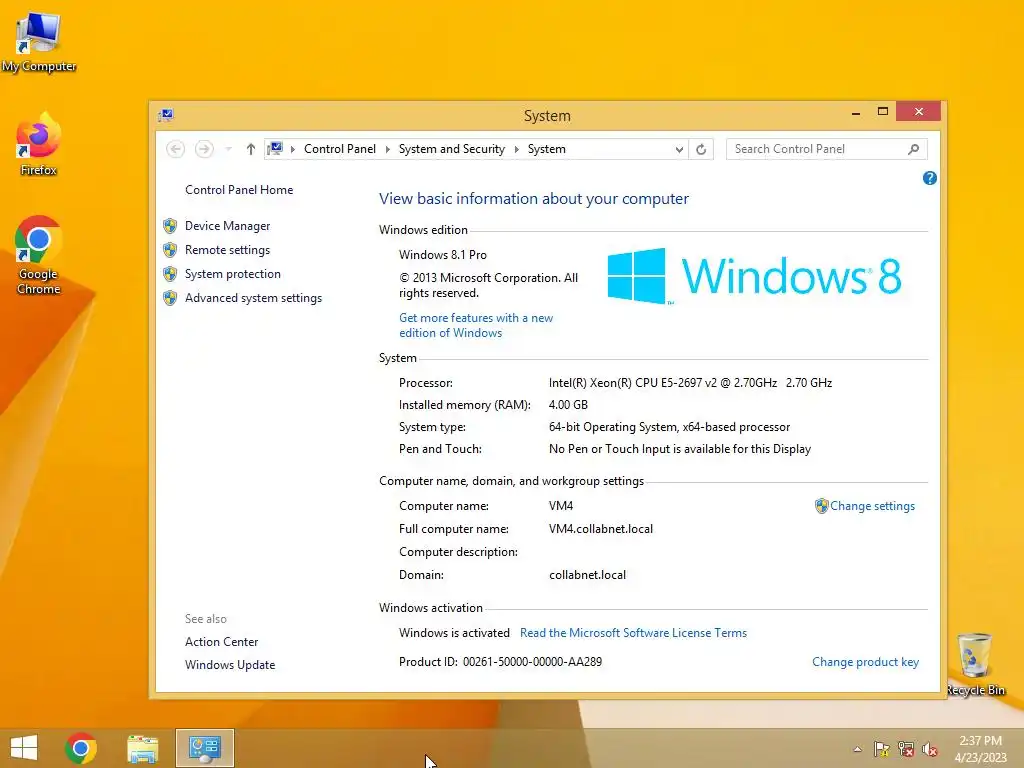
Task: Open Action Center flag tray icon
Action: 882,749
